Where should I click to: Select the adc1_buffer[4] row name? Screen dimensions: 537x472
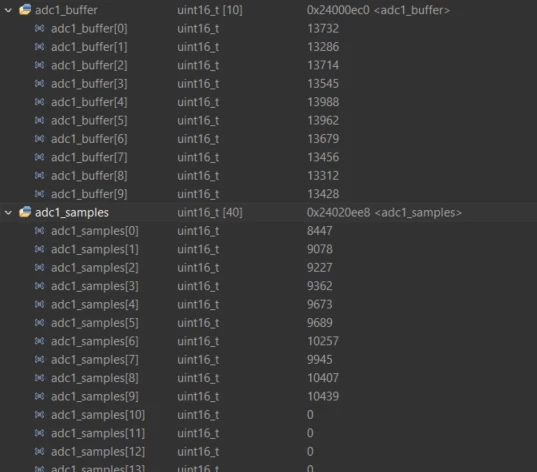tap(89, 102)
